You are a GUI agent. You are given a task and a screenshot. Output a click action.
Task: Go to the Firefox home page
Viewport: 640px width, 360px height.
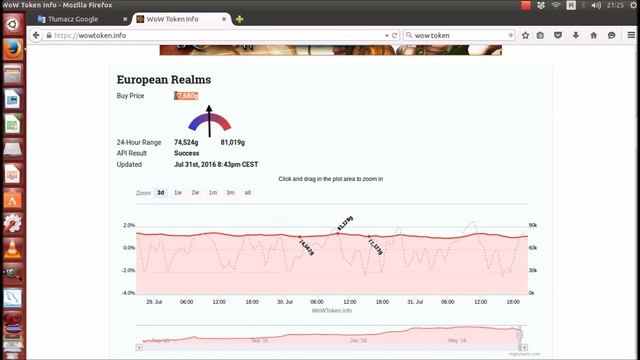pyautogui.click(x=593, y=36)
